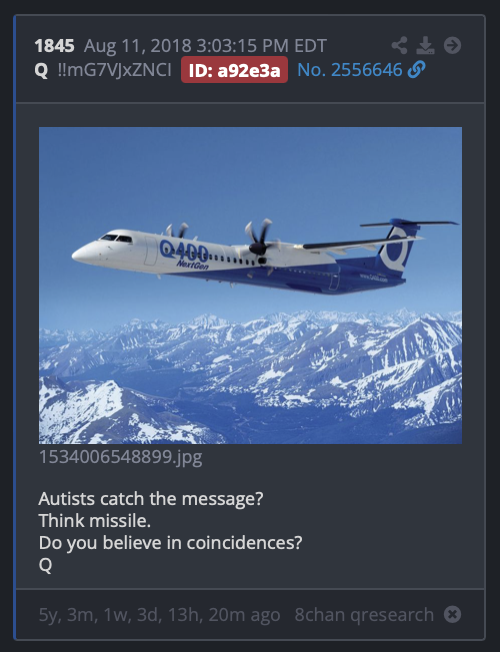500x652 pixels.
Task: Click 'Do you believe in coincidences?' line
Action: 171,543
